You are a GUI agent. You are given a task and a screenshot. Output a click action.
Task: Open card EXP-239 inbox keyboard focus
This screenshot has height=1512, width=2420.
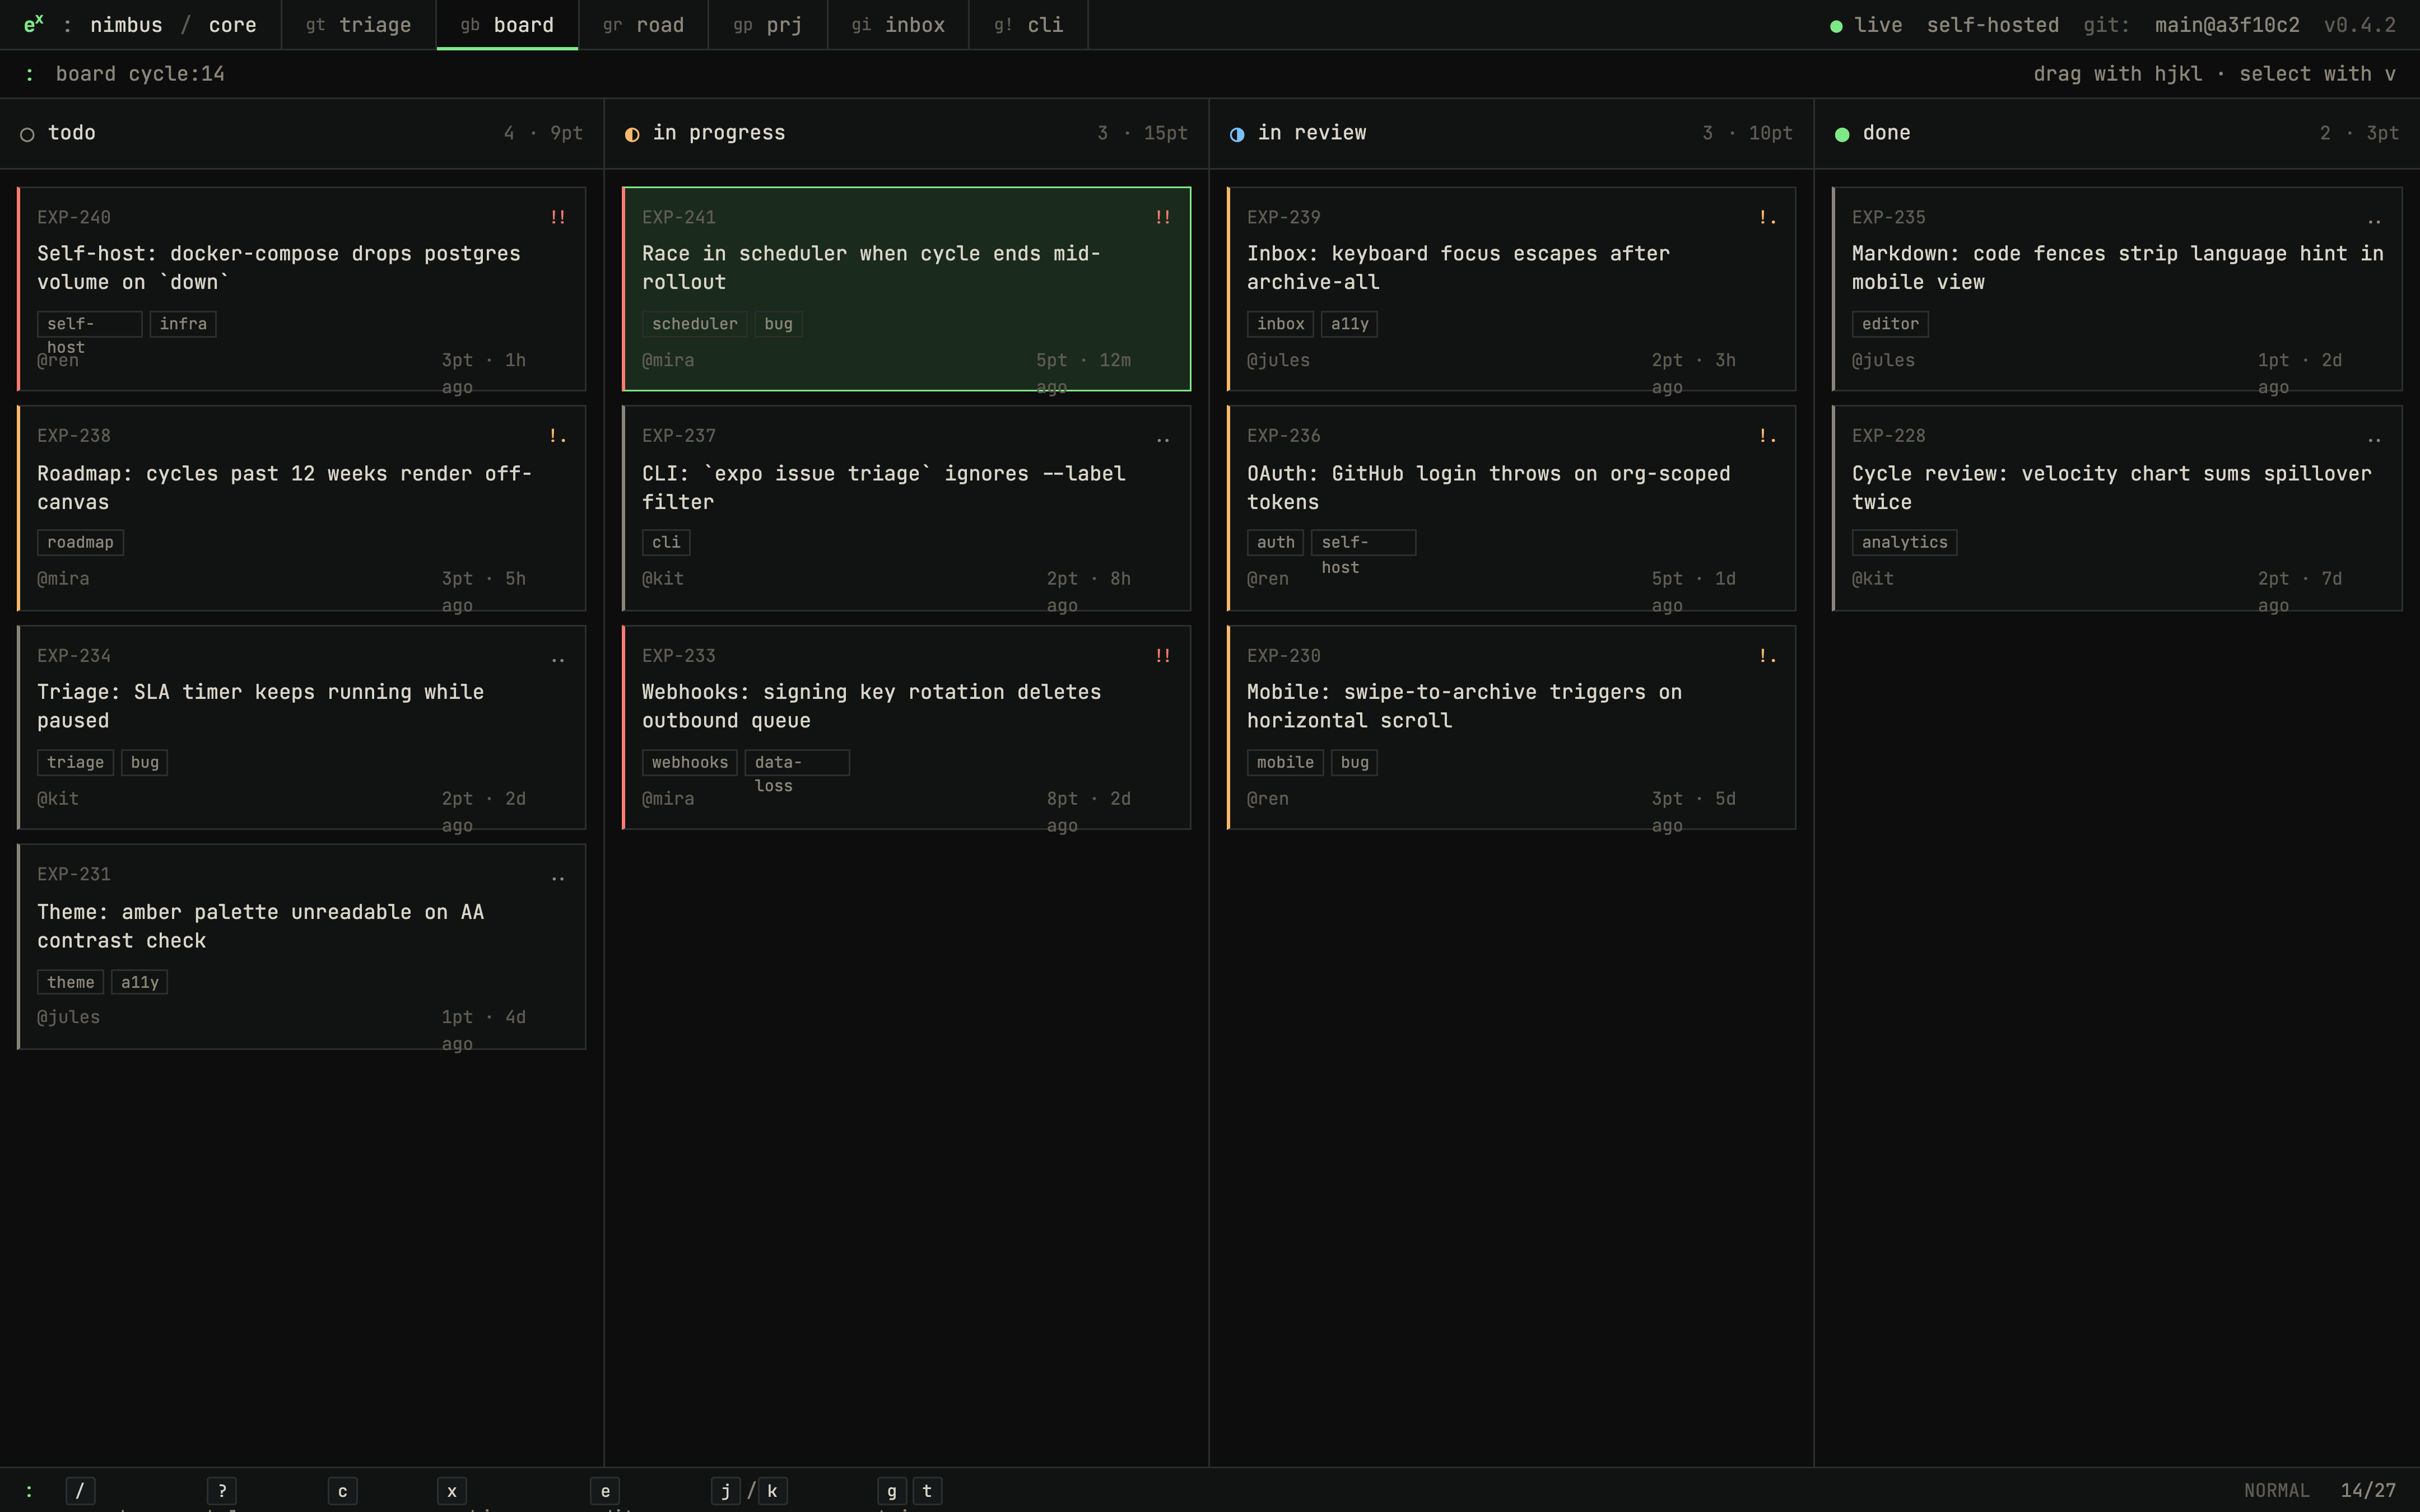tap(1511, 289)
